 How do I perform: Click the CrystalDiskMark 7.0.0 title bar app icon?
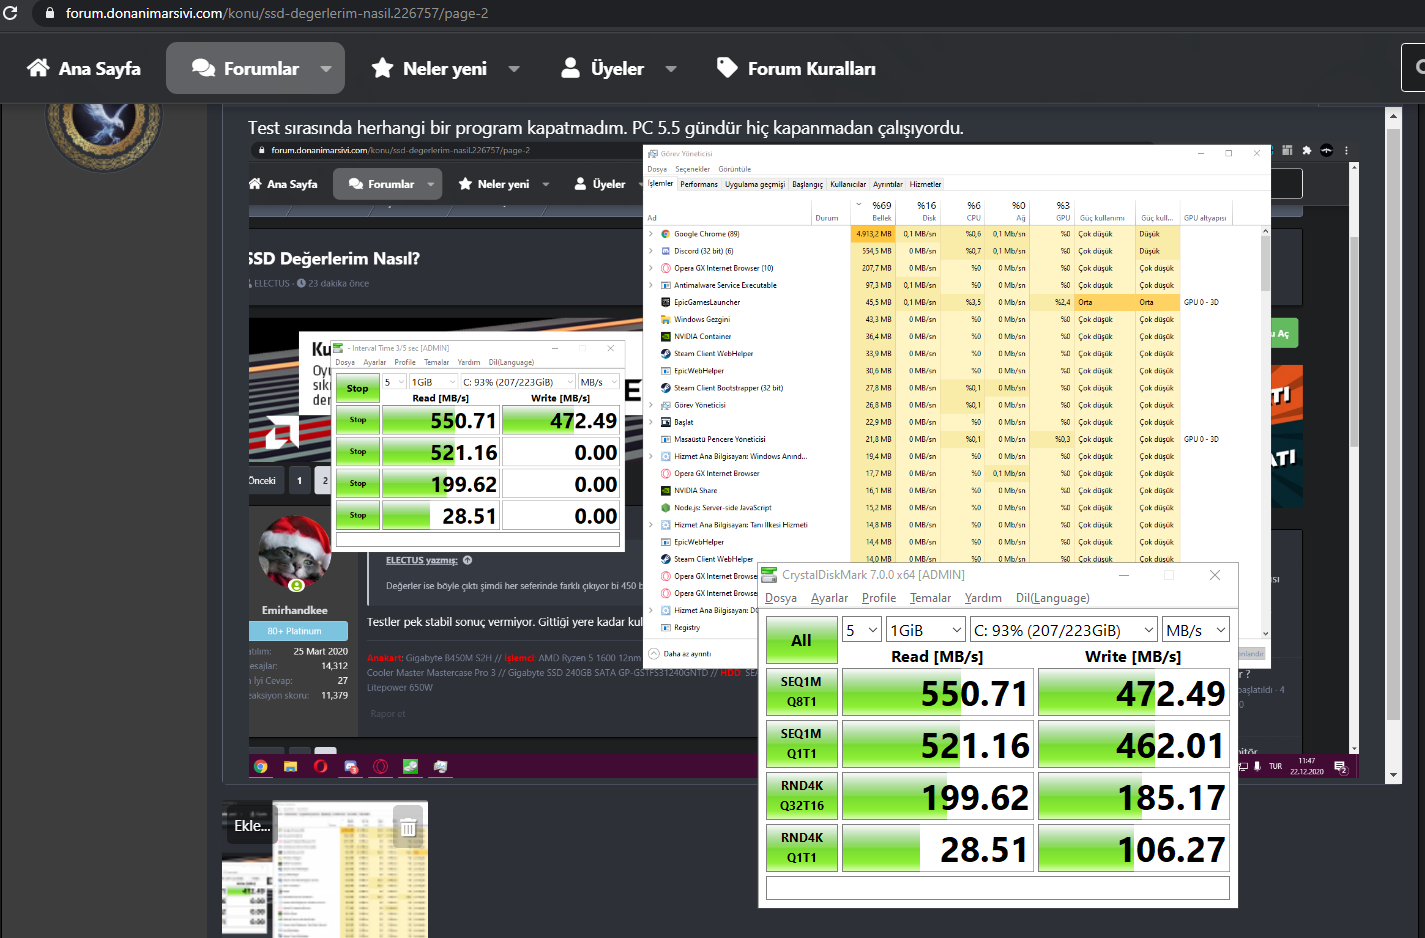click(x=769, y=575)
